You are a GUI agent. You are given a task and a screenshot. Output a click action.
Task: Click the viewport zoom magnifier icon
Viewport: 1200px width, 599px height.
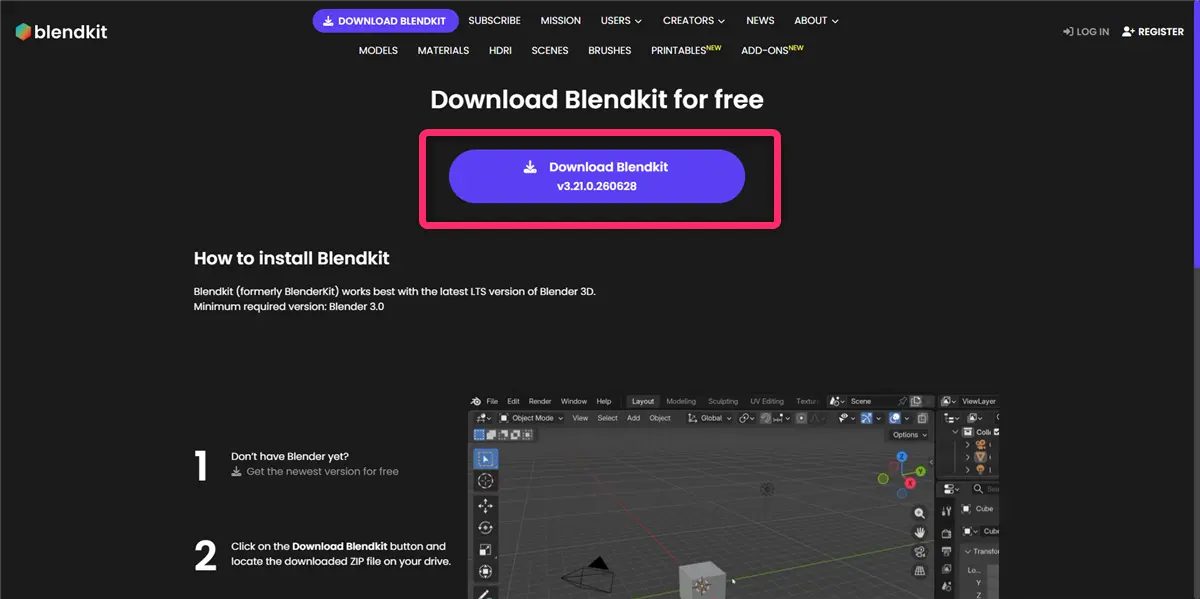[x=920, y=513]
